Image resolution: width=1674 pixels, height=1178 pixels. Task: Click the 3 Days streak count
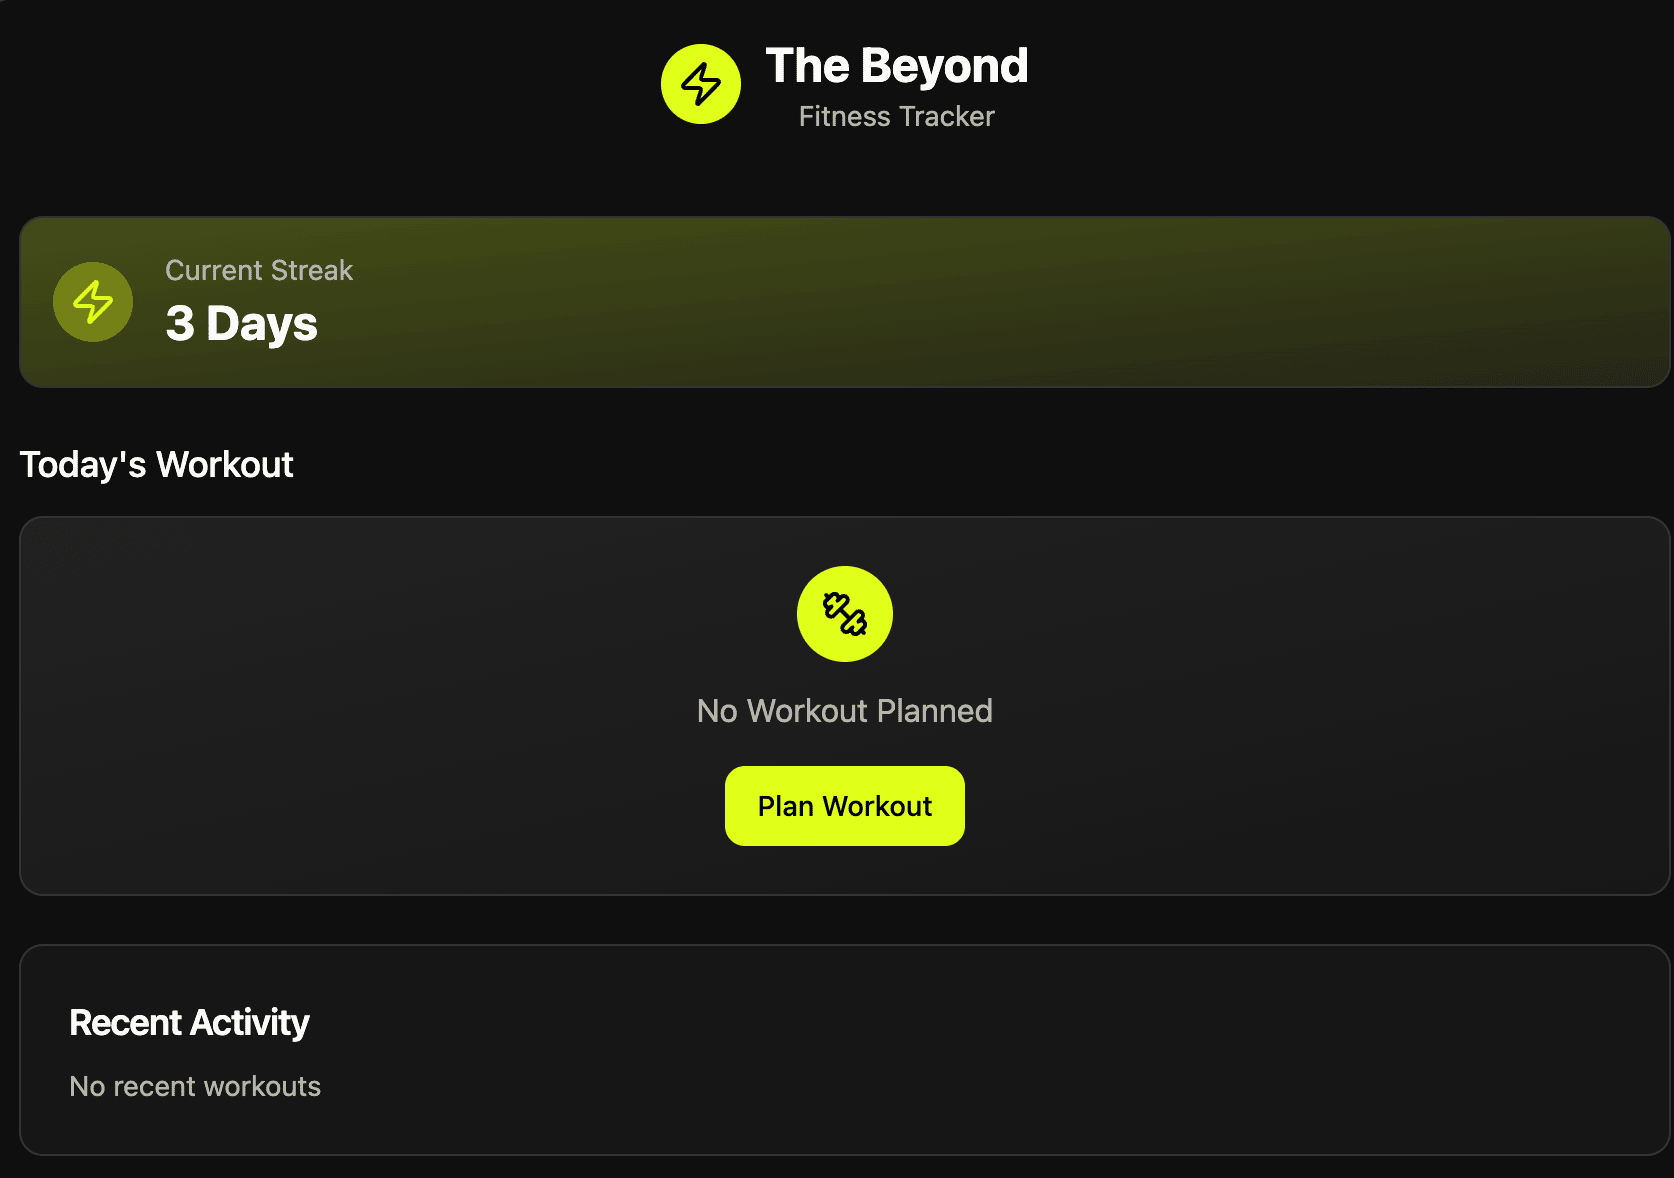point(241,324)
